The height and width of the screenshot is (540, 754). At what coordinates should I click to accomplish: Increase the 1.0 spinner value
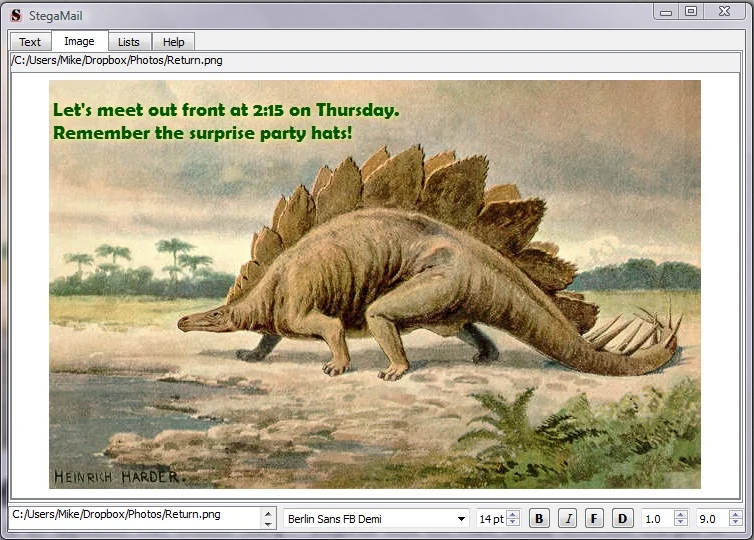[680, 515]
